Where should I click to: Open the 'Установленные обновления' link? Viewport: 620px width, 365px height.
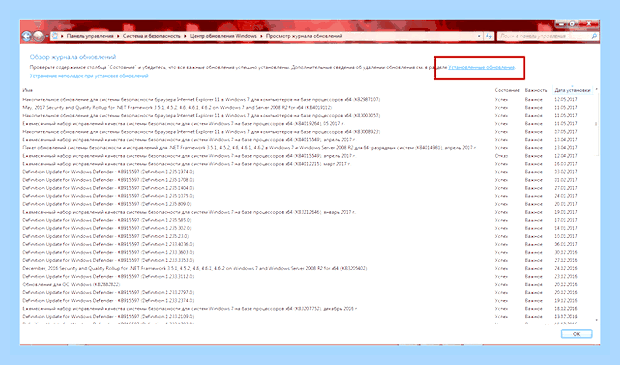point(482,67)
